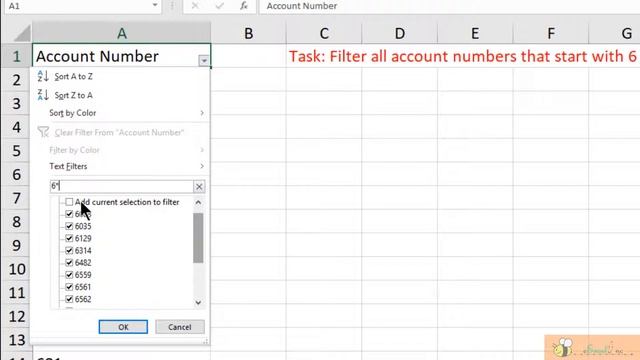This screenshot has height=360, width=640.
Task: Select column C header
Action: (x=324, y=33)
